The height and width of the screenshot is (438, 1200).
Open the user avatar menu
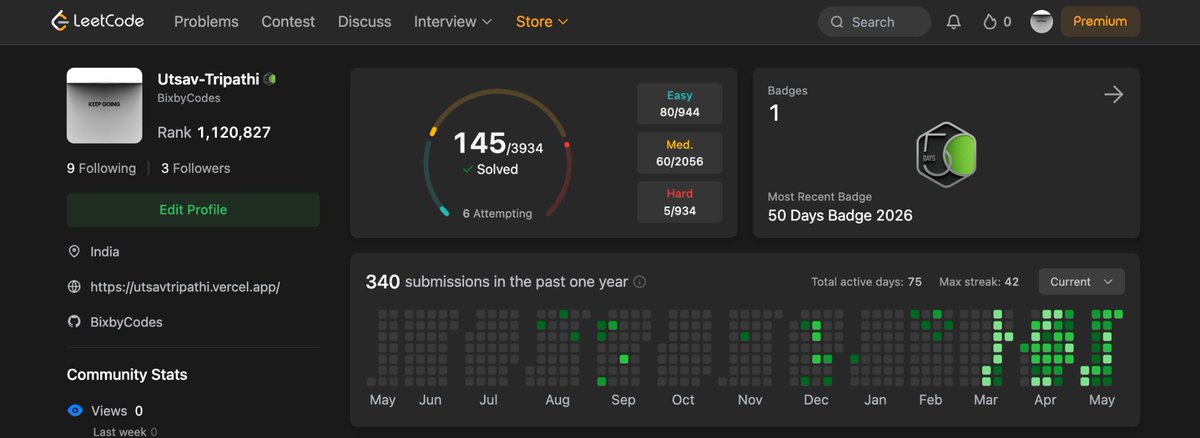point(1042,21)
